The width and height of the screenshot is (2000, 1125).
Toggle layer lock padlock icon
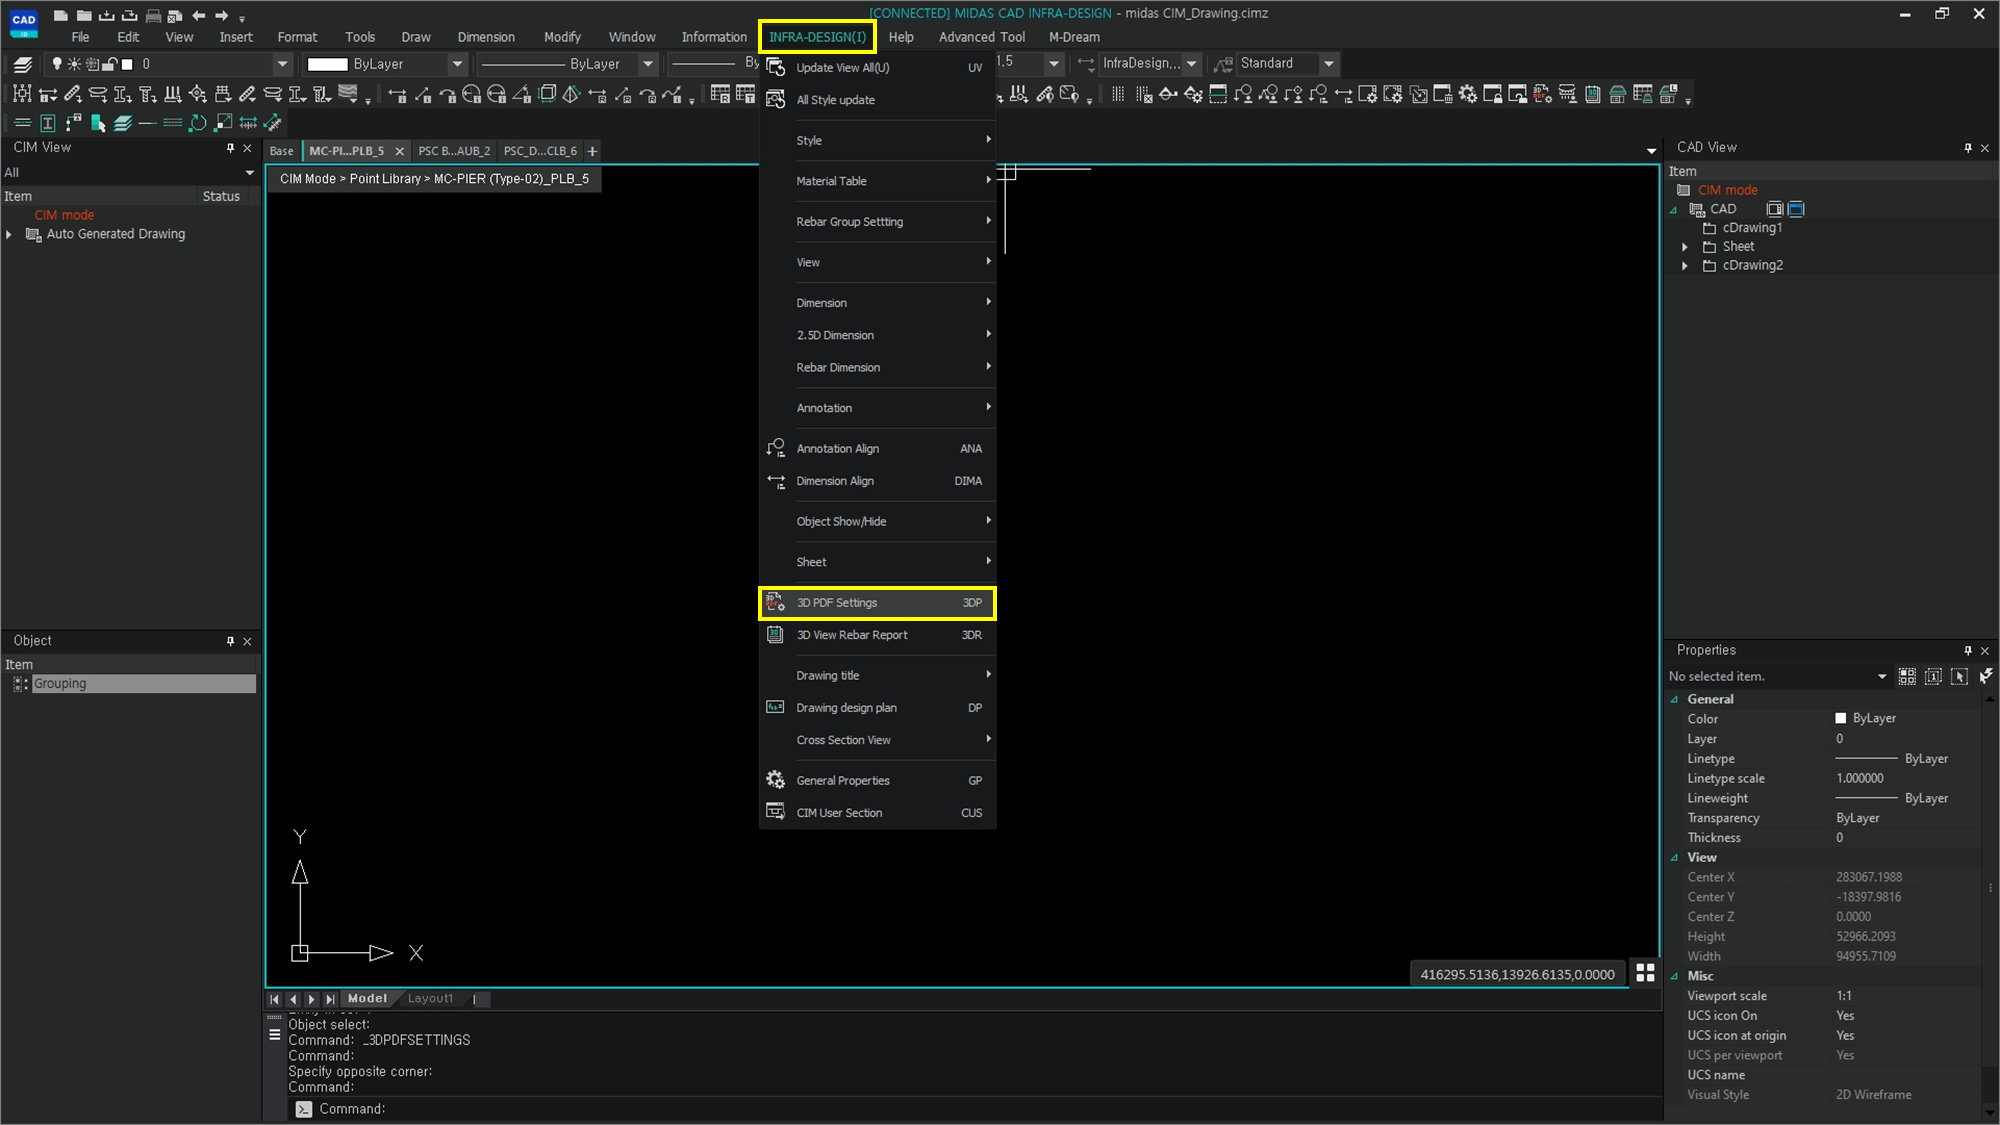(x=110, y=64)
